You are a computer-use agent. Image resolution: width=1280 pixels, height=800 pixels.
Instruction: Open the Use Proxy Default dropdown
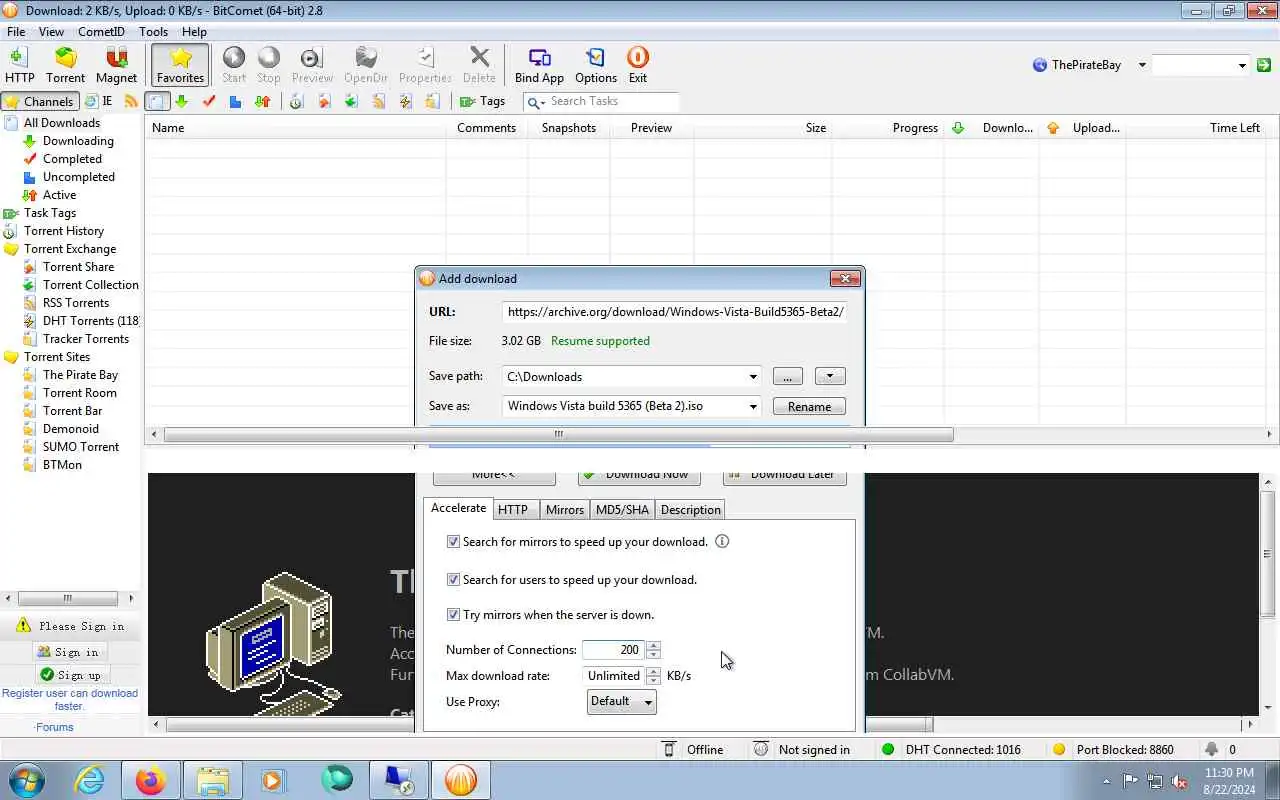point(622,701)
